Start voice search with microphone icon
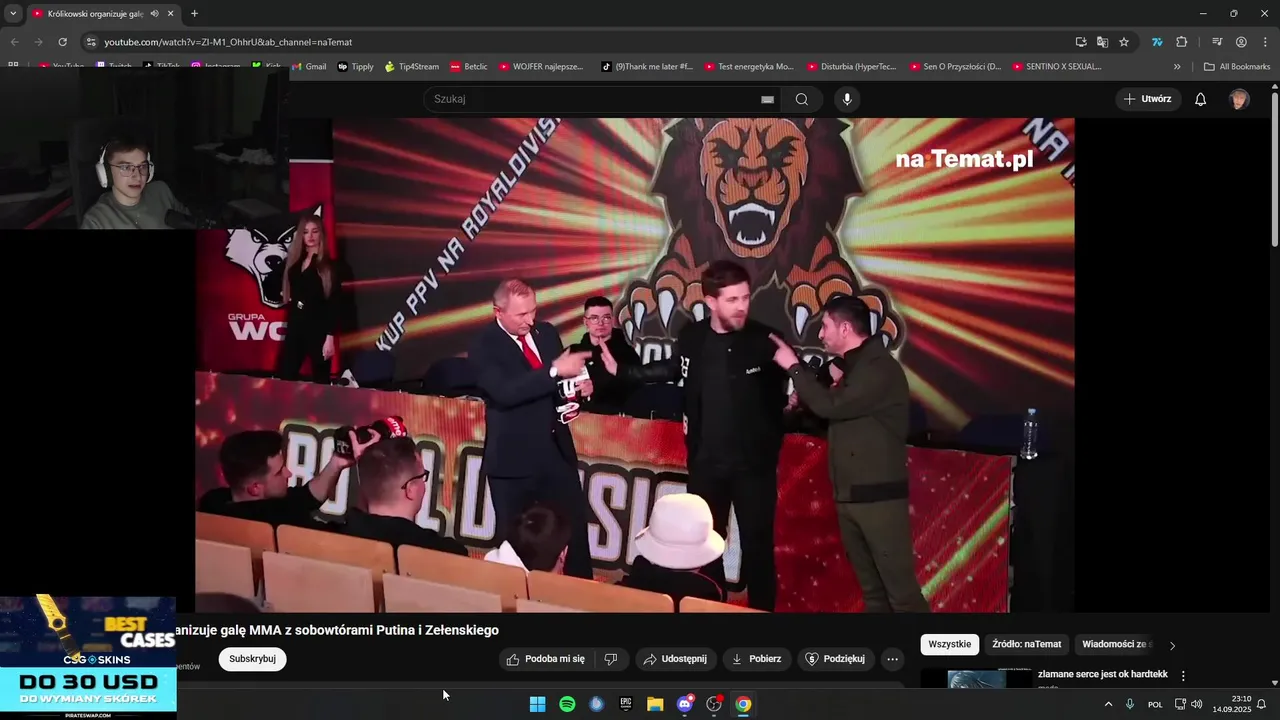The image size is (1280, 720). point(847,99)
